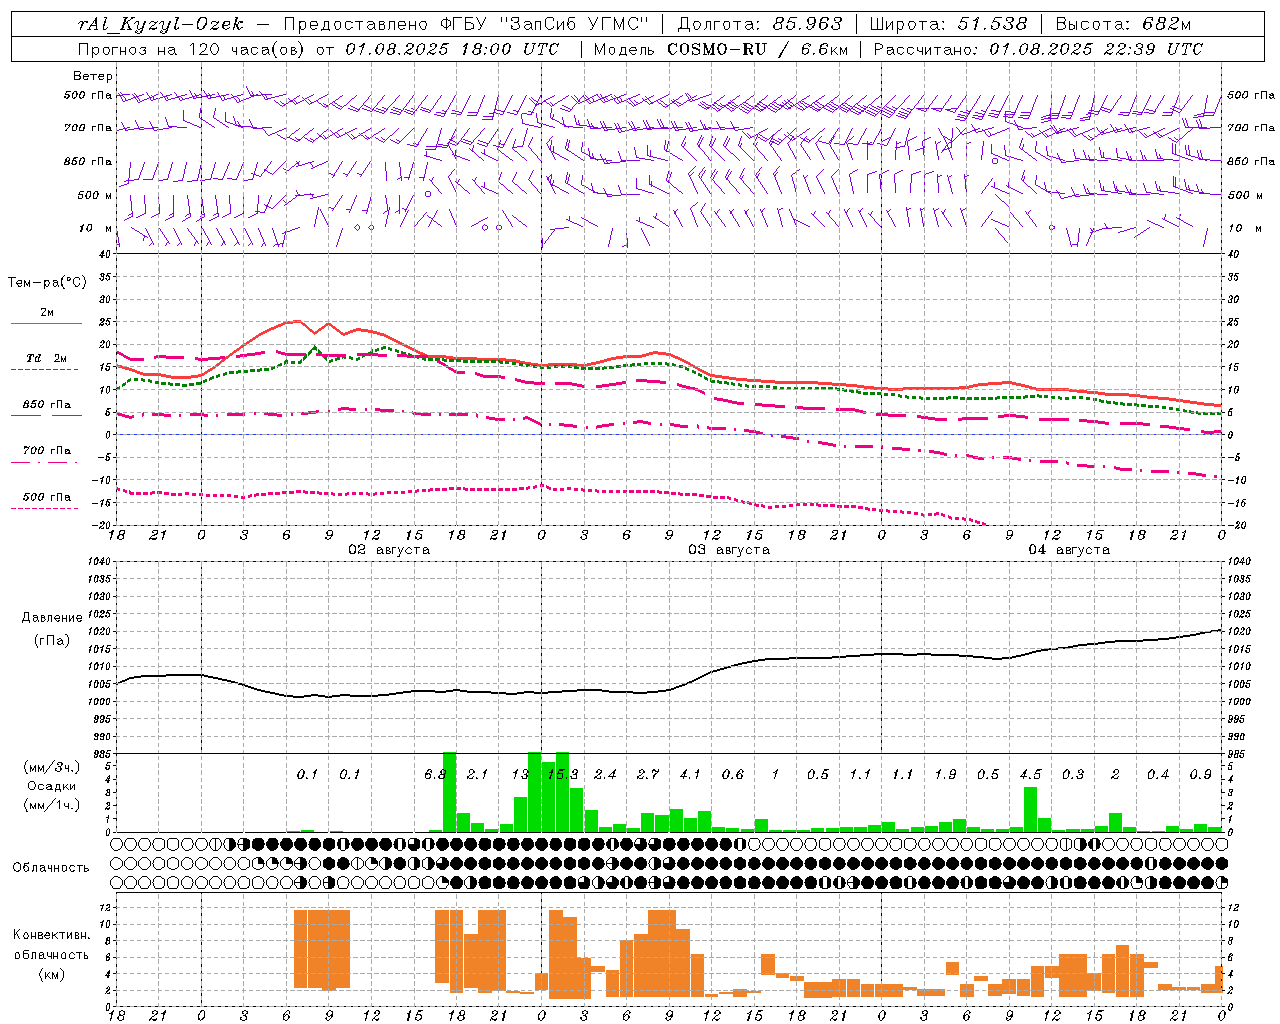The width and height of the screenshot is (1280, 1024).
Task: Click the 4.5 precipitation total
Action: [x=1030, y=775]
